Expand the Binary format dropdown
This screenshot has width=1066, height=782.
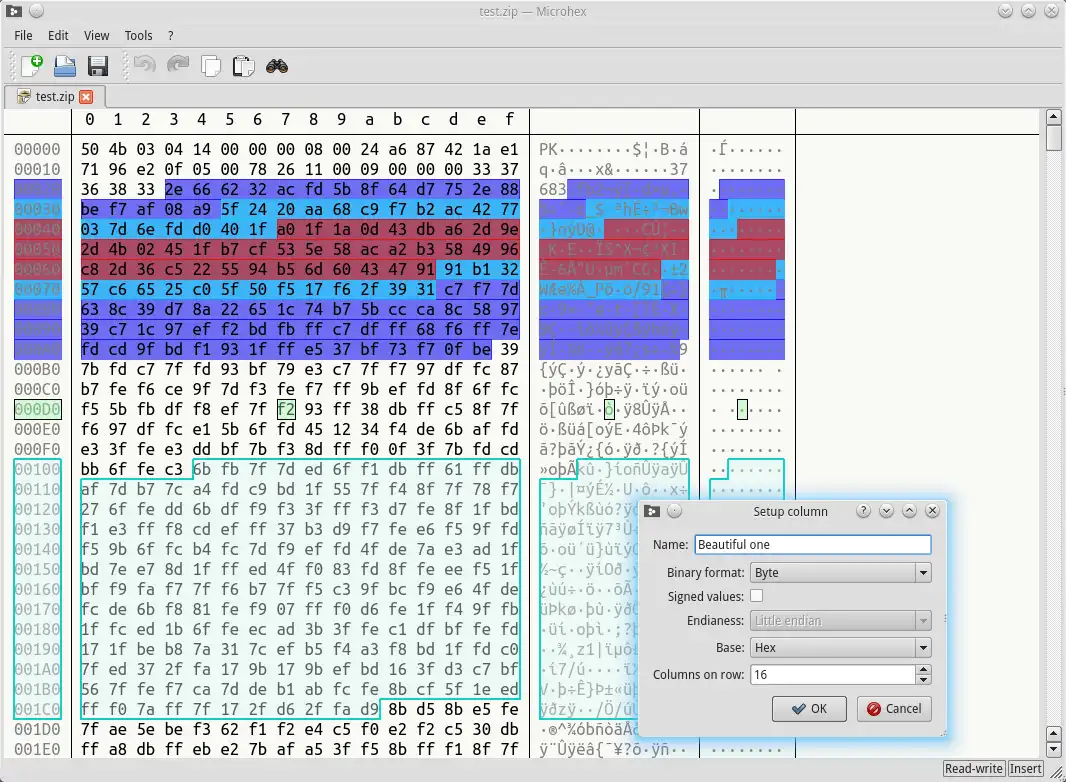923,573
